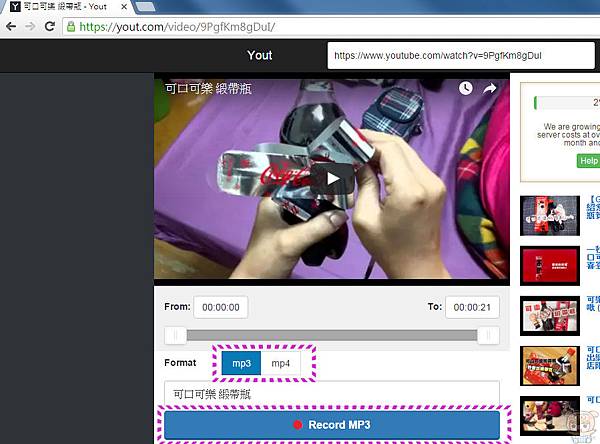Open the first related video thumbnail
The height and width of the screenshot is (444, 600).
550,215
